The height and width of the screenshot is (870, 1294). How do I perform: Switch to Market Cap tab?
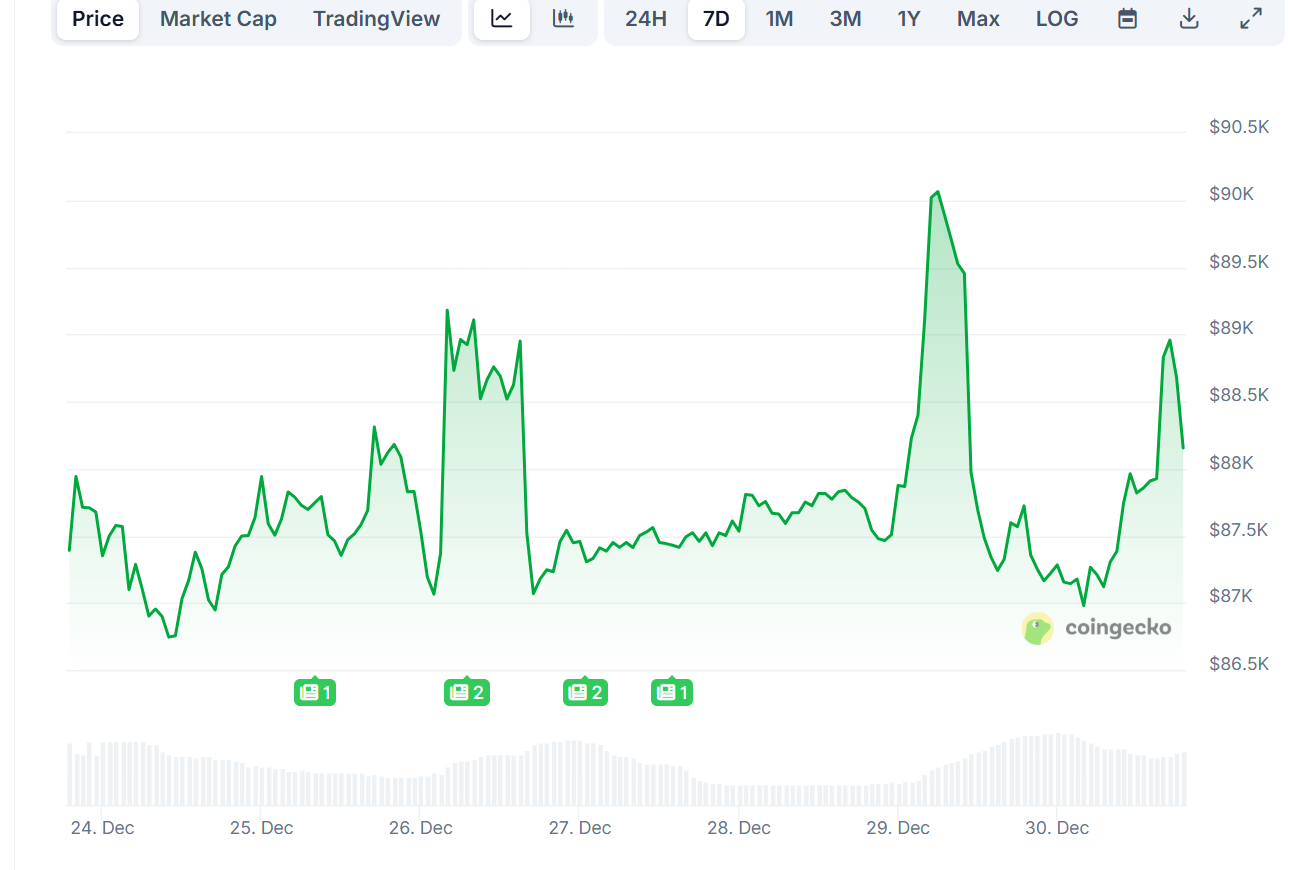[x=218, y=19]
